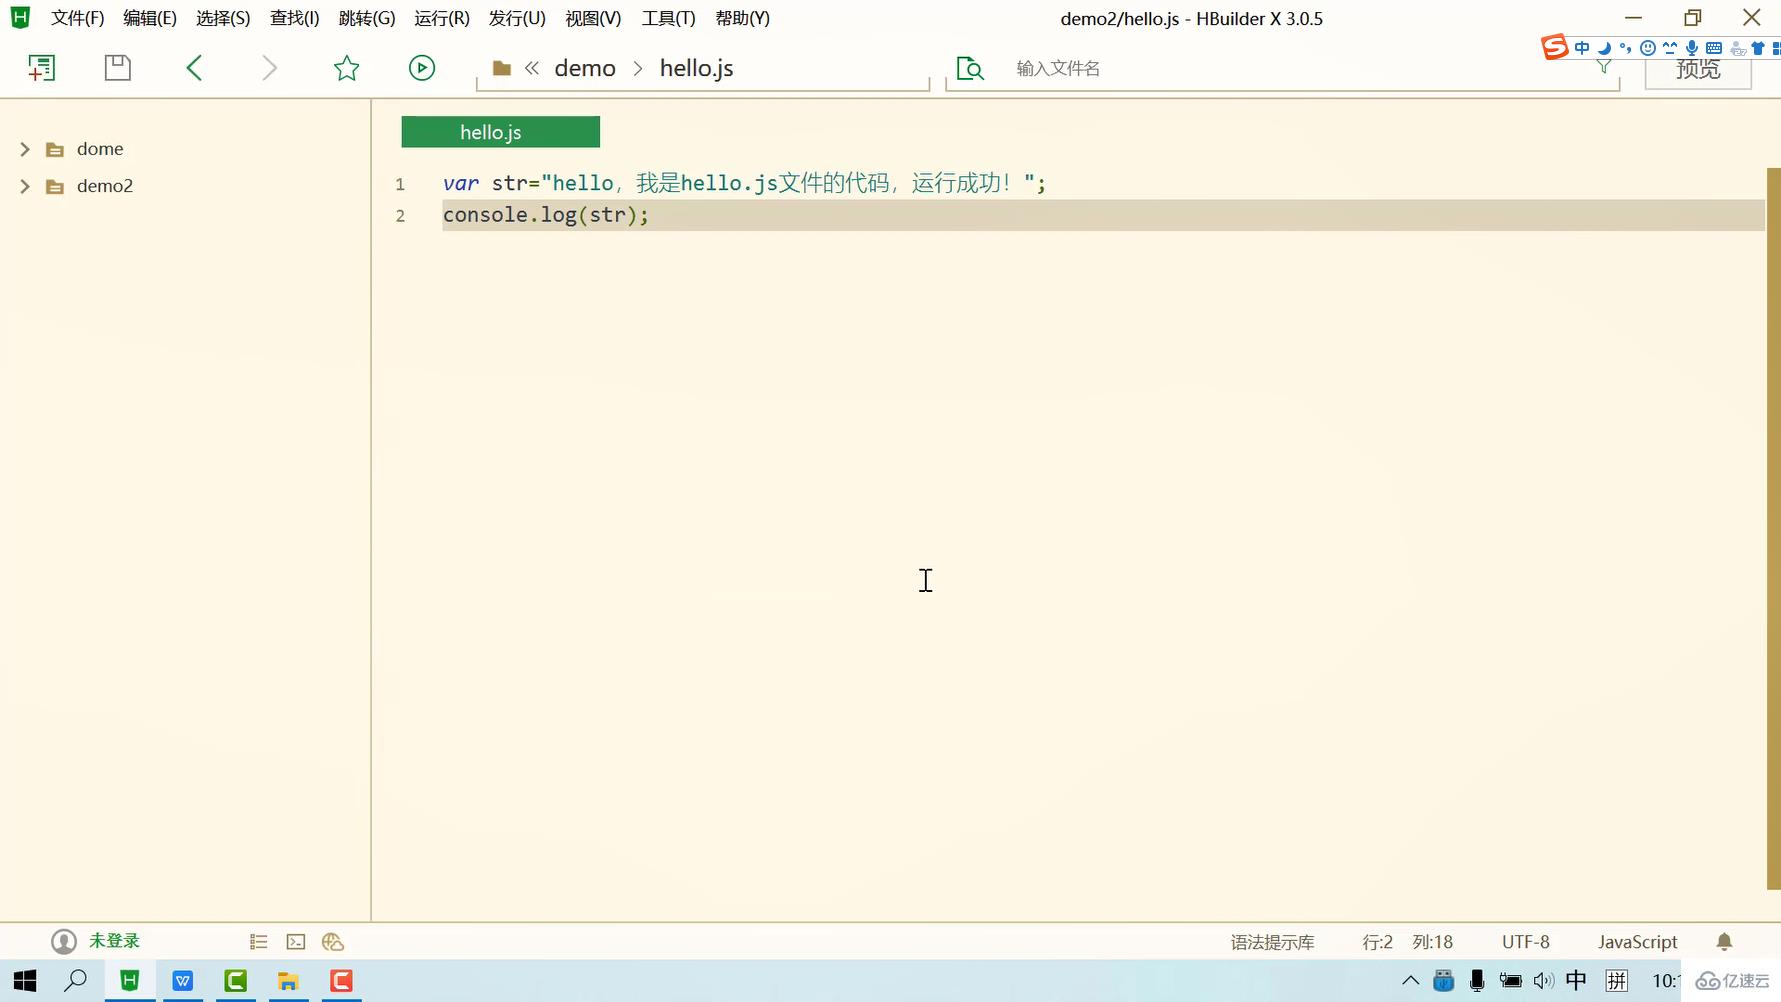Click line number 2 in the gutter

pyautogui.click(x=400, y=216)
